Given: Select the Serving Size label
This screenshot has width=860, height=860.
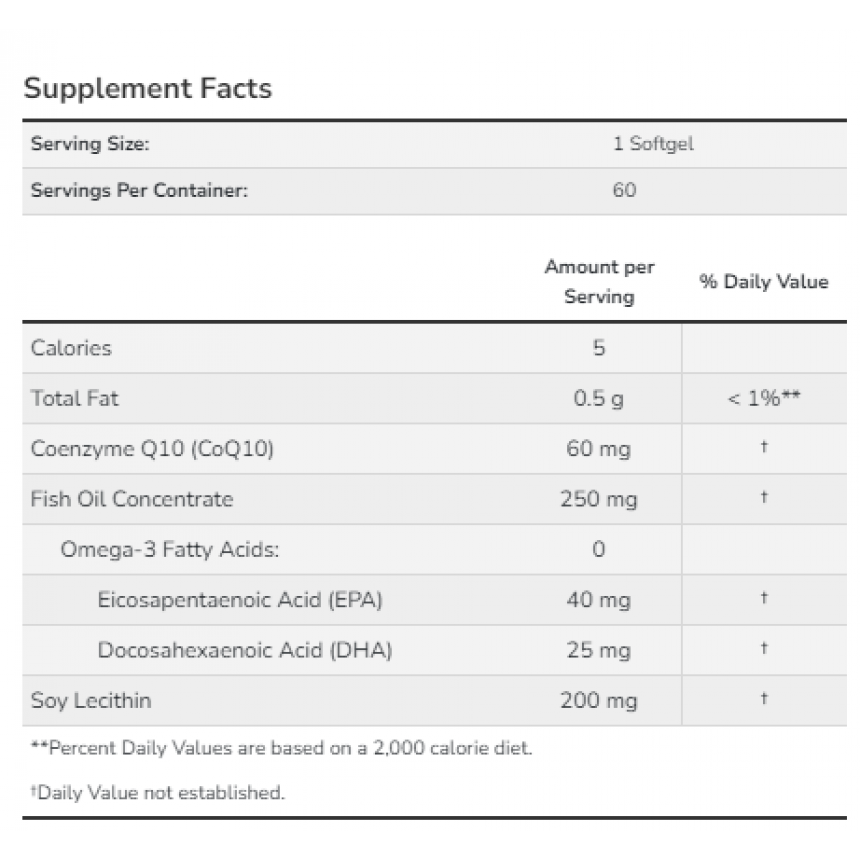Looking at the screenshot, I should click(90, 144).
